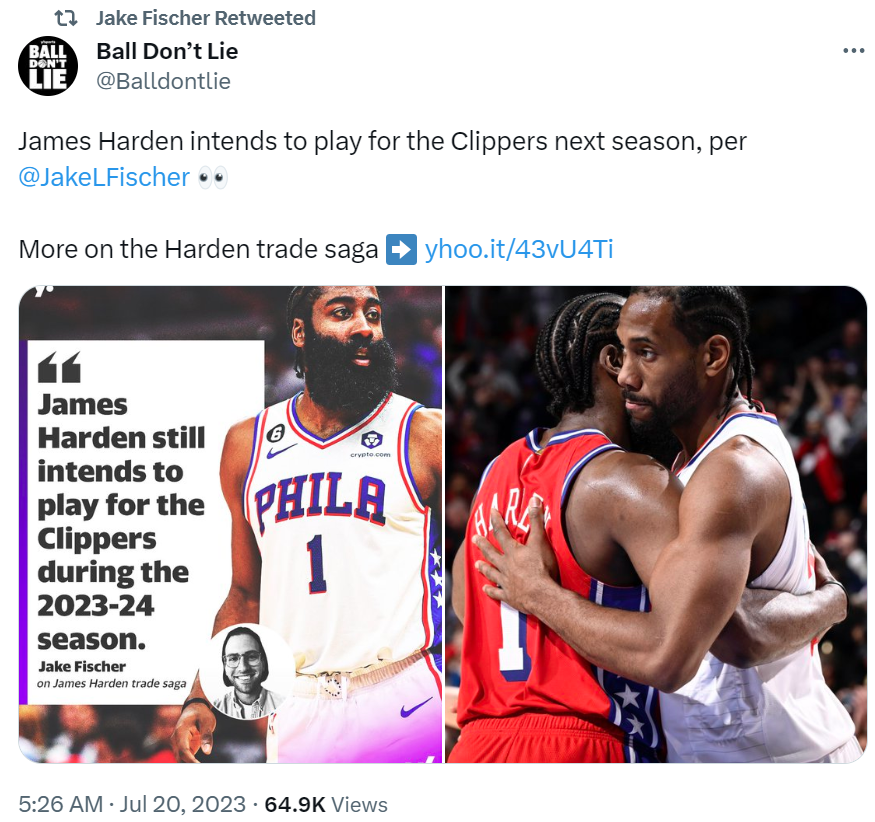The height and width of the screenshot is (822, 875).
Task: Open the left image with Harden quote
Action: pyautogui.click(x=230, y=525)
